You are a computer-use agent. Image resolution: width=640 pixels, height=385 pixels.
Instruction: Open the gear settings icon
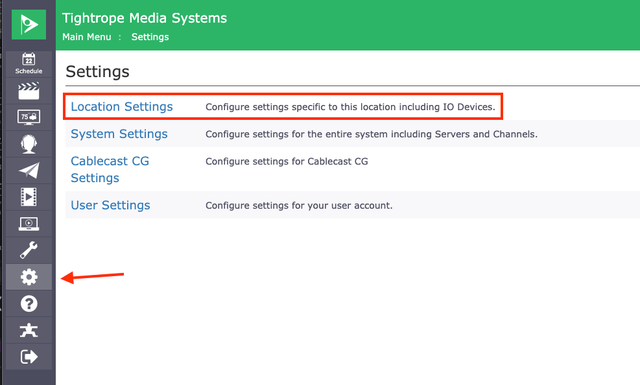(29, 277)
